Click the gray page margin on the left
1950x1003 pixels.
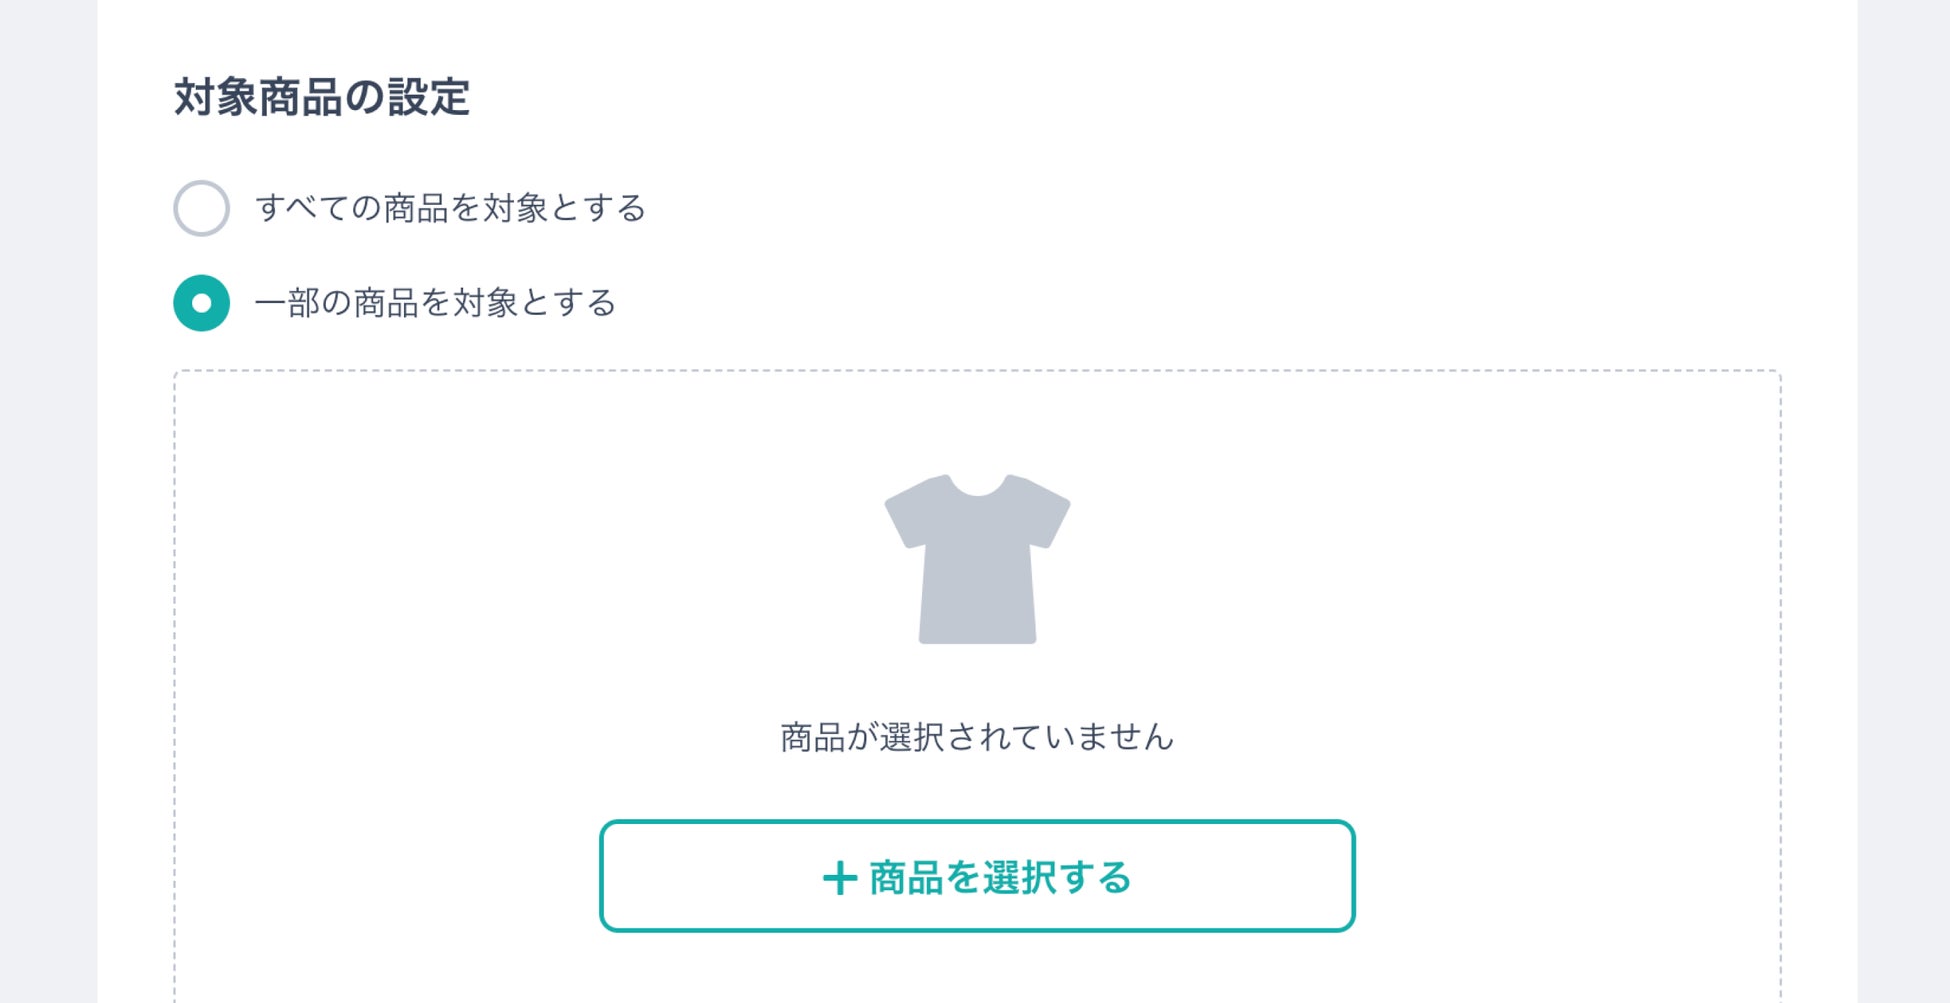(x=48, y=500)
